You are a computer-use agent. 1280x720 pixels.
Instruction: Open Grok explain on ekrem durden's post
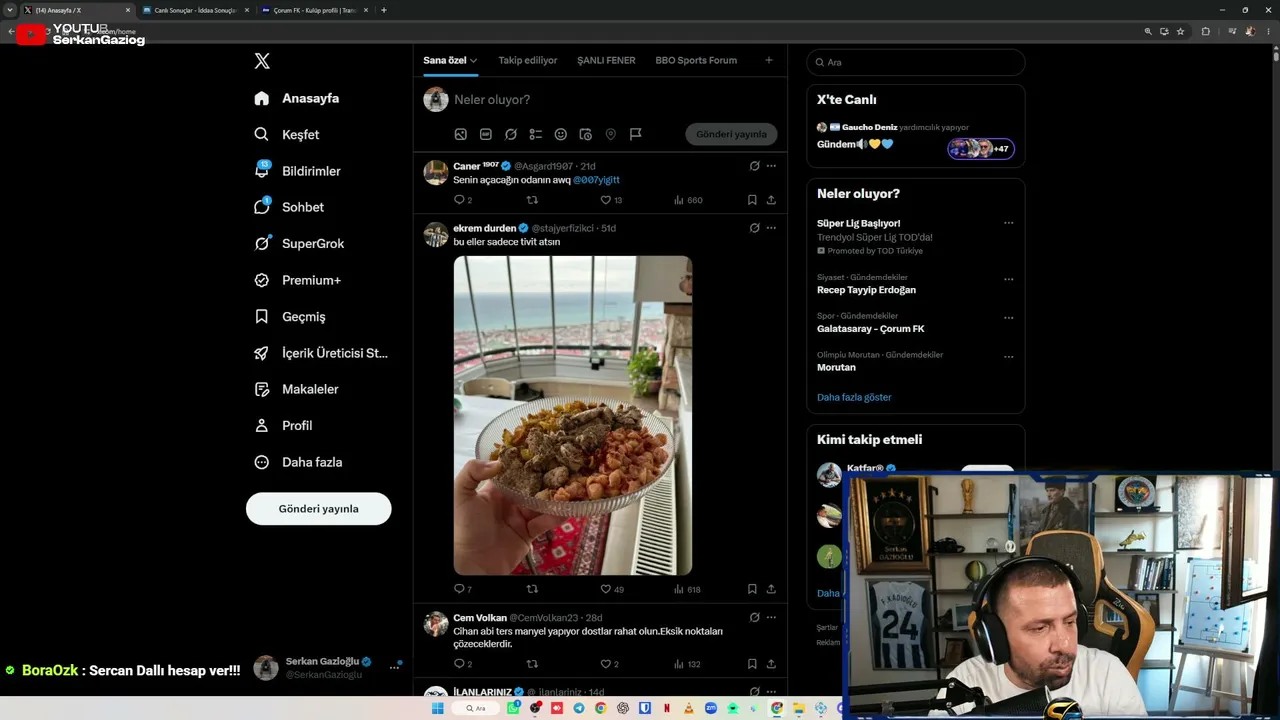pos(755,228)
